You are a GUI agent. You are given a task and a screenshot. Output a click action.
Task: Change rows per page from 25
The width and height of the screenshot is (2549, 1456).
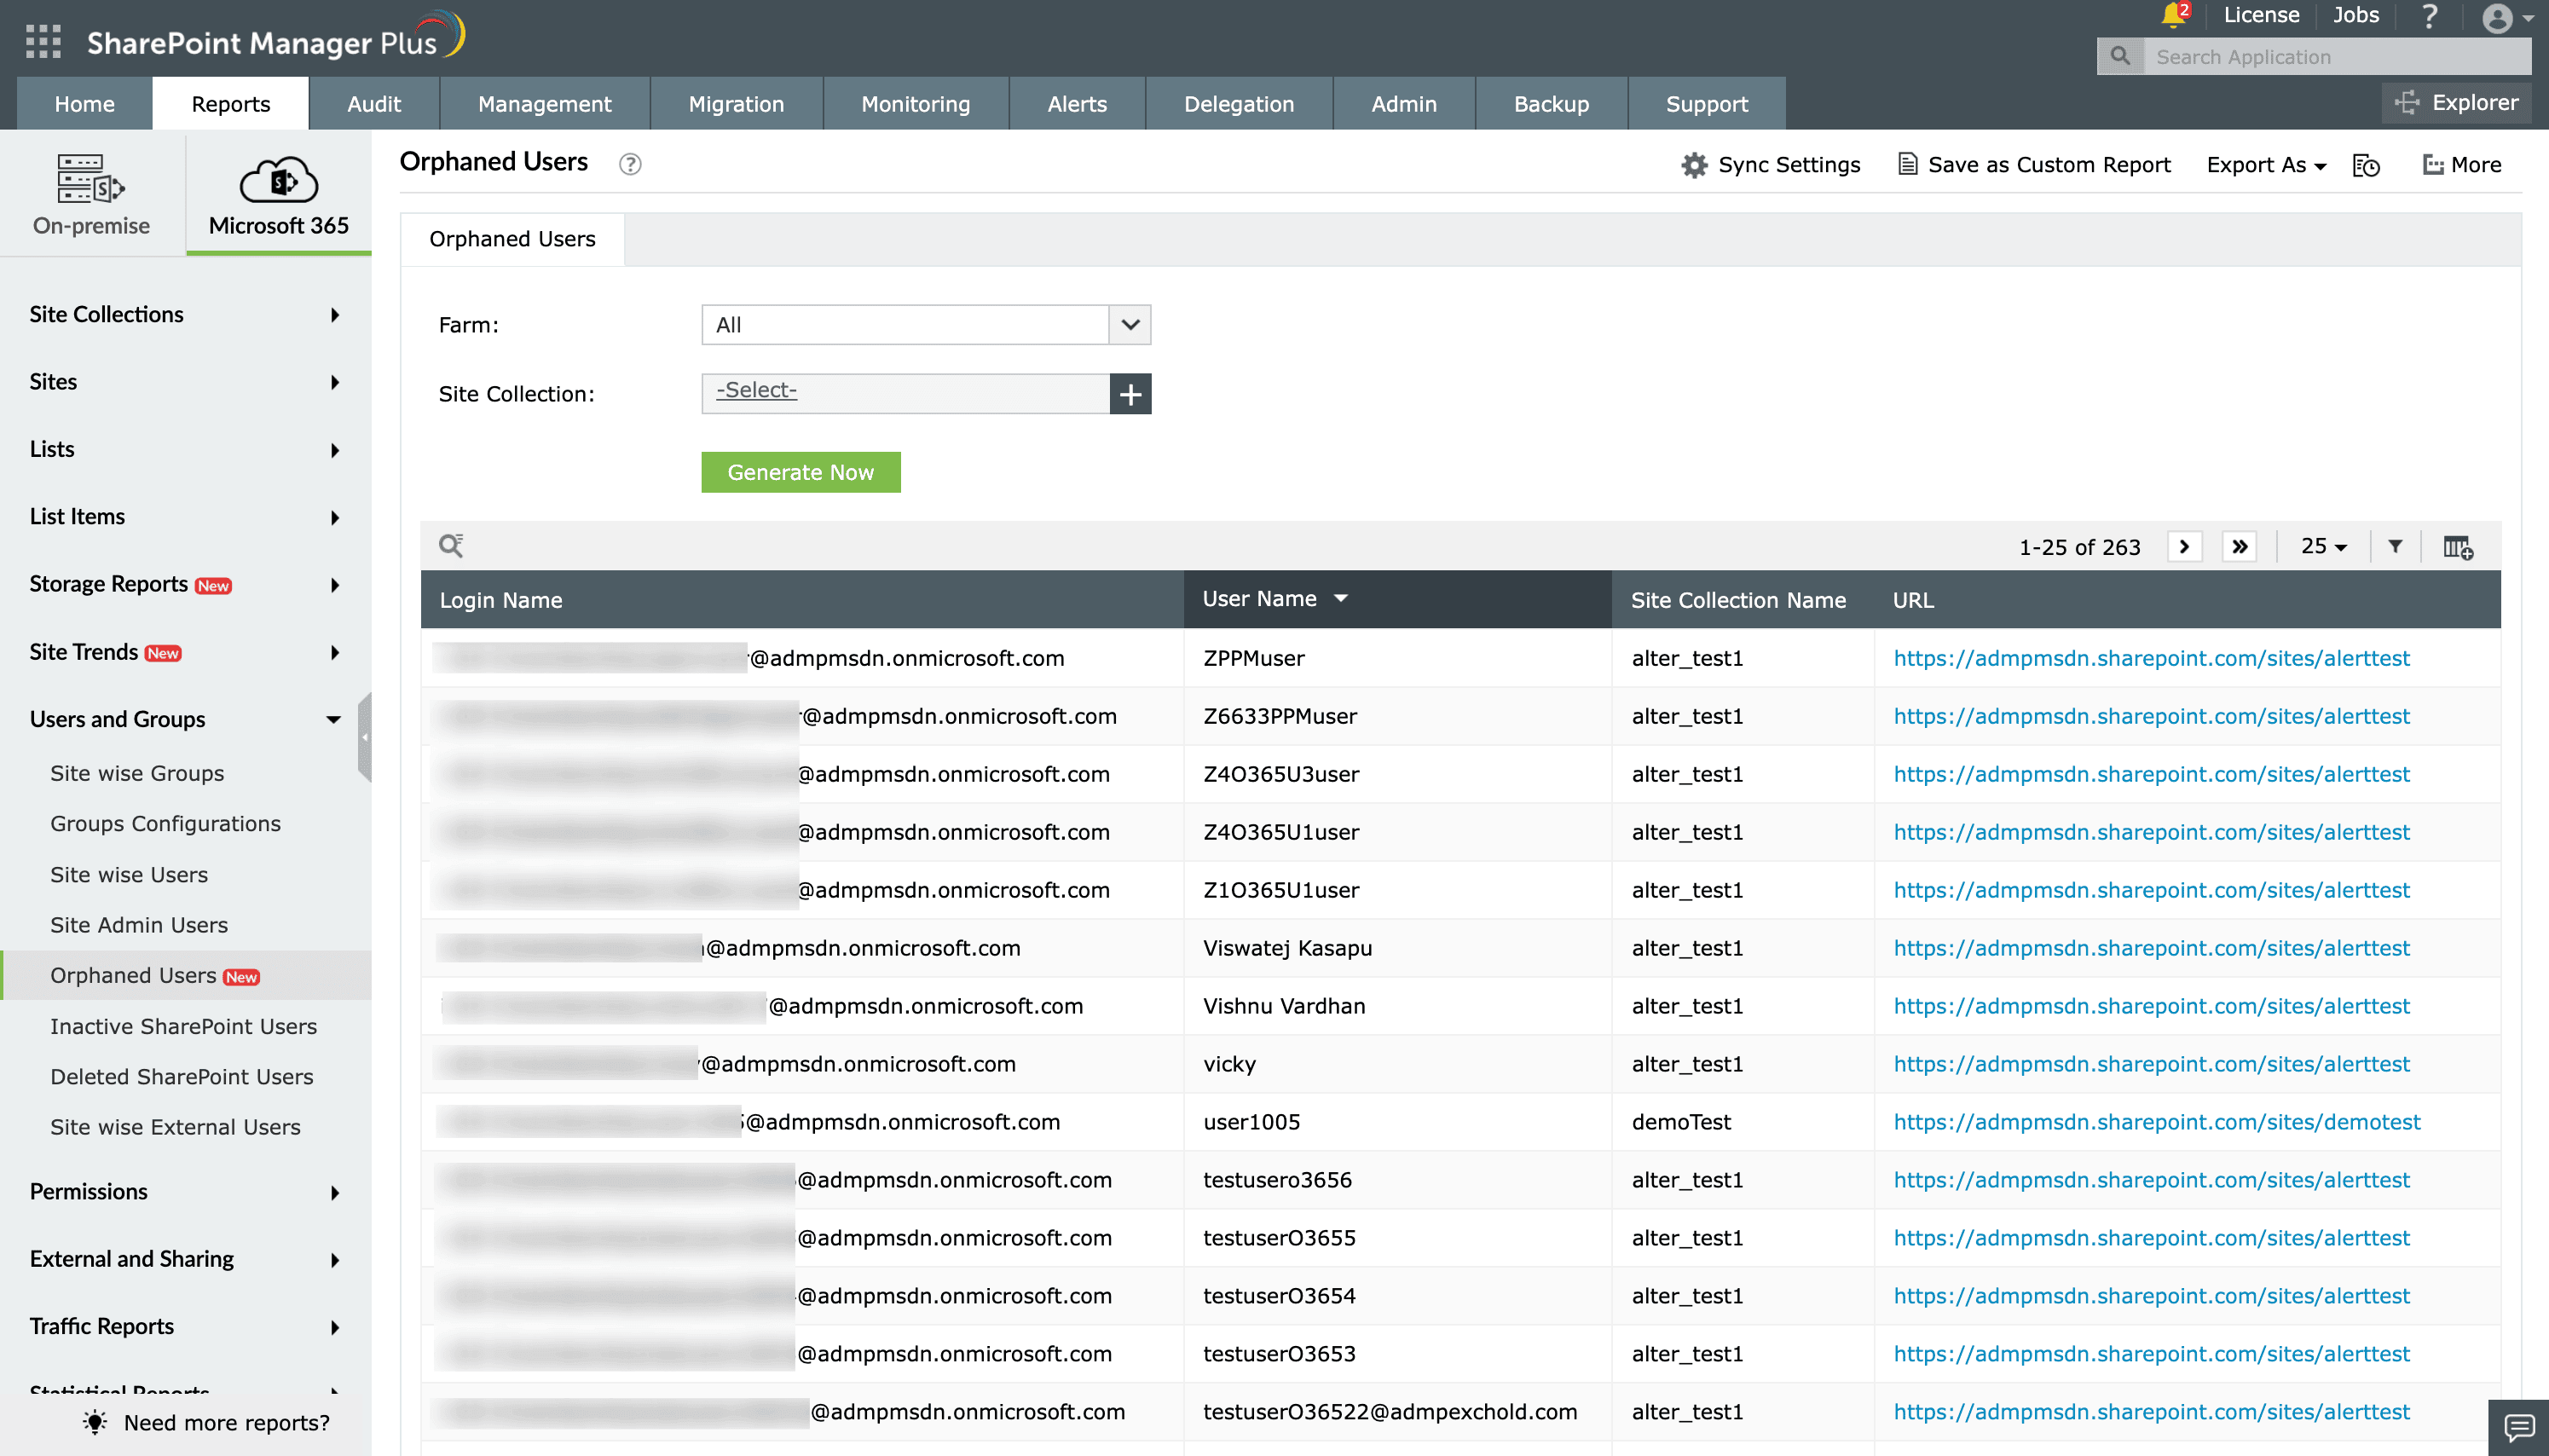(2323, 546)
